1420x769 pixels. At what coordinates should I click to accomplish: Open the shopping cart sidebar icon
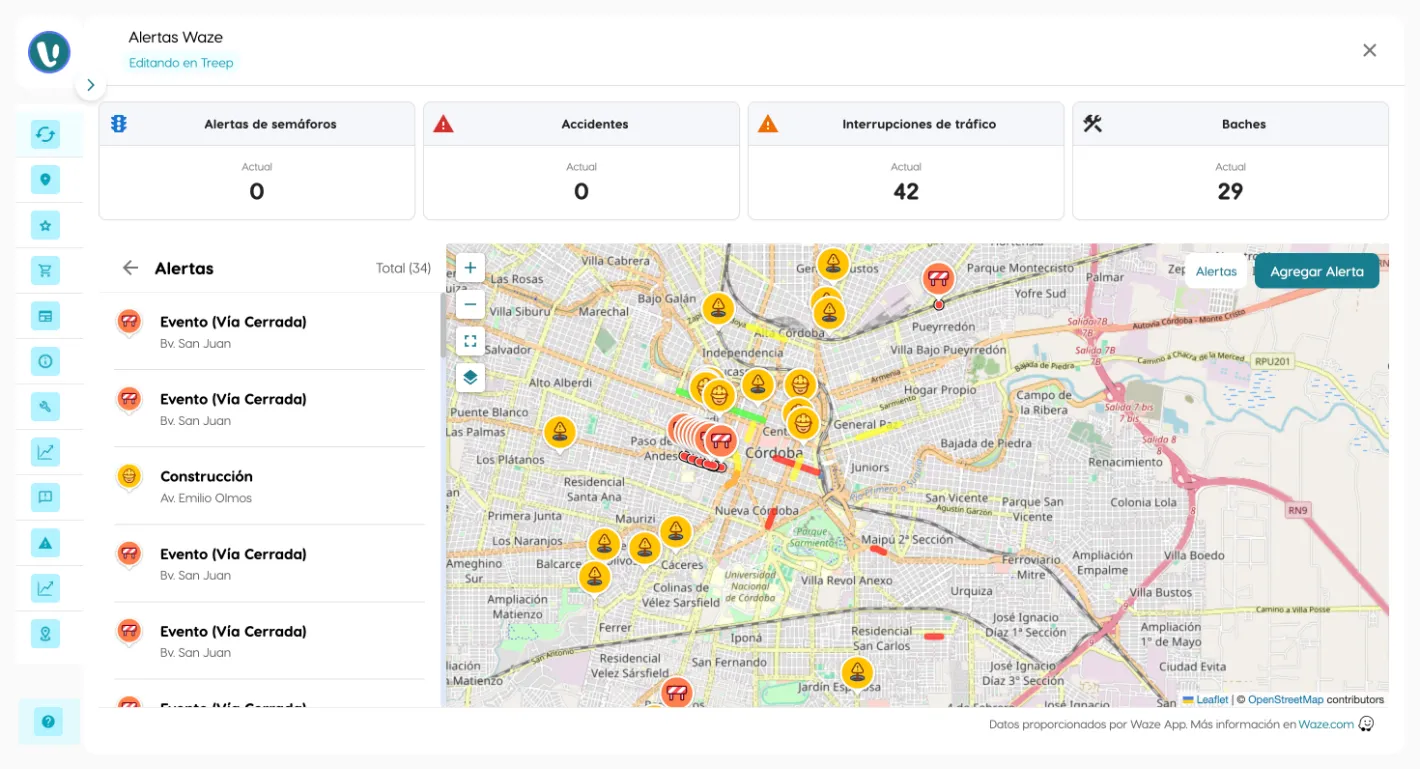(x=45, y=270)
